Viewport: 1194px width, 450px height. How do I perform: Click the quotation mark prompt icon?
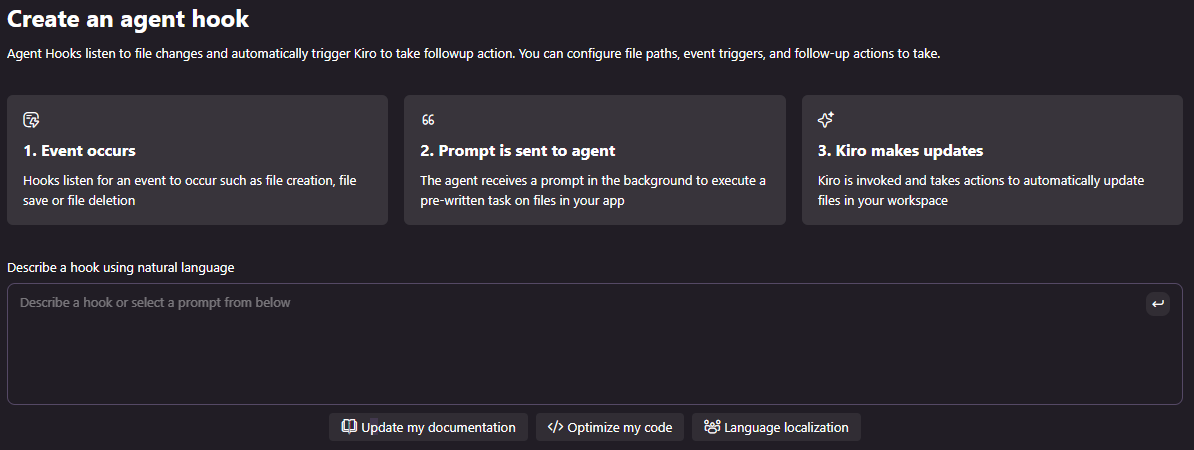(x=428, y=120)
